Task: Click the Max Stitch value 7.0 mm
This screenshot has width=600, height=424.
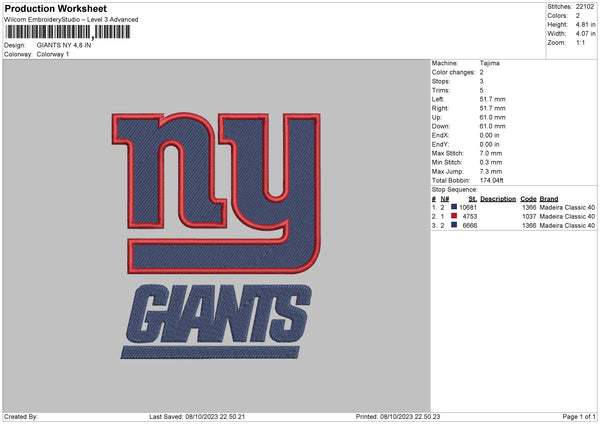Action: click(491, 153)
